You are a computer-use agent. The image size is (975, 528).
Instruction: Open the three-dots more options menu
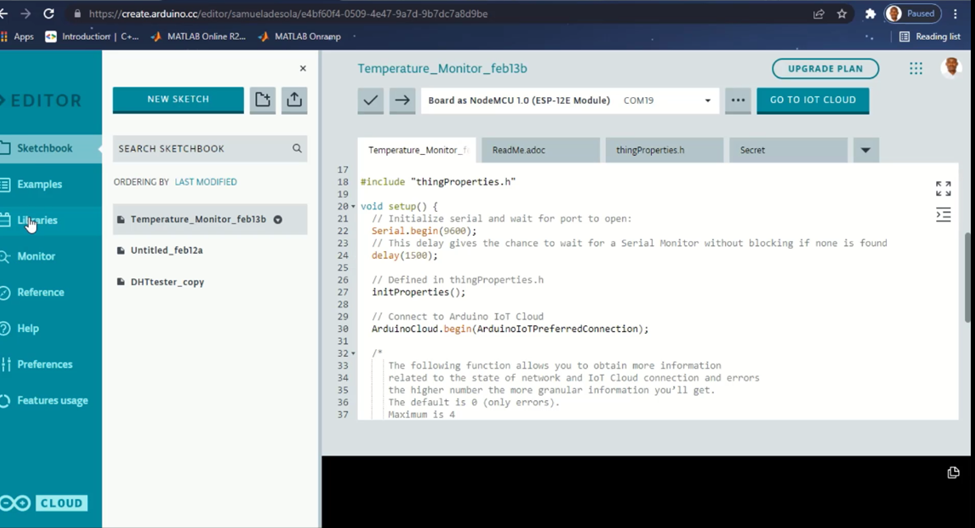(x=737, y=100)
